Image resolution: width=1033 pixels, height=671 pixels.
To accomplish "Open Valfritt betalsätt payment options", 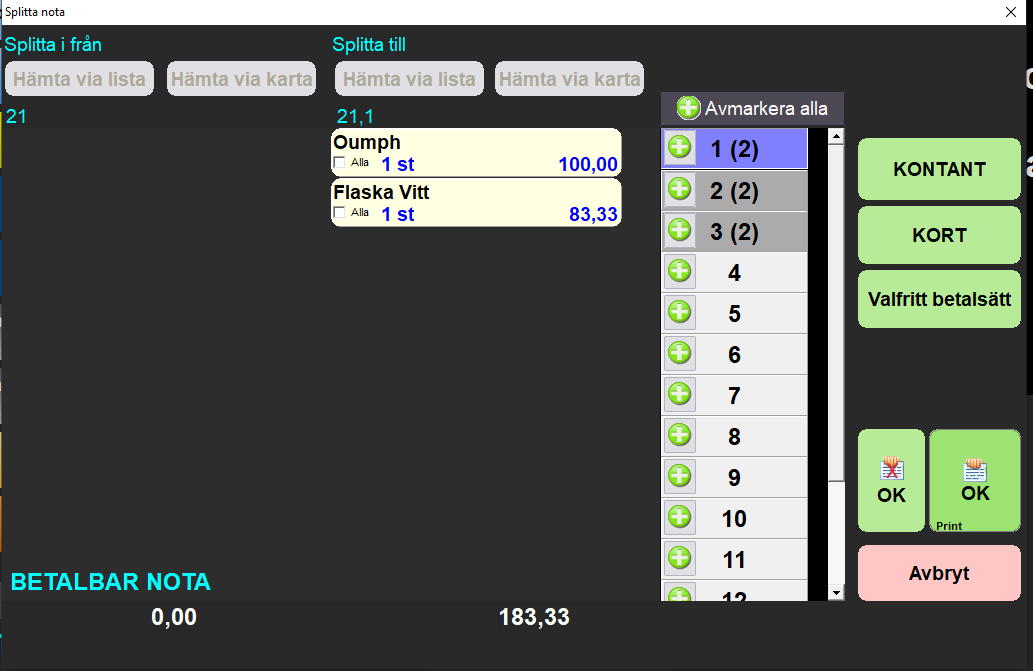I will 939,299.
